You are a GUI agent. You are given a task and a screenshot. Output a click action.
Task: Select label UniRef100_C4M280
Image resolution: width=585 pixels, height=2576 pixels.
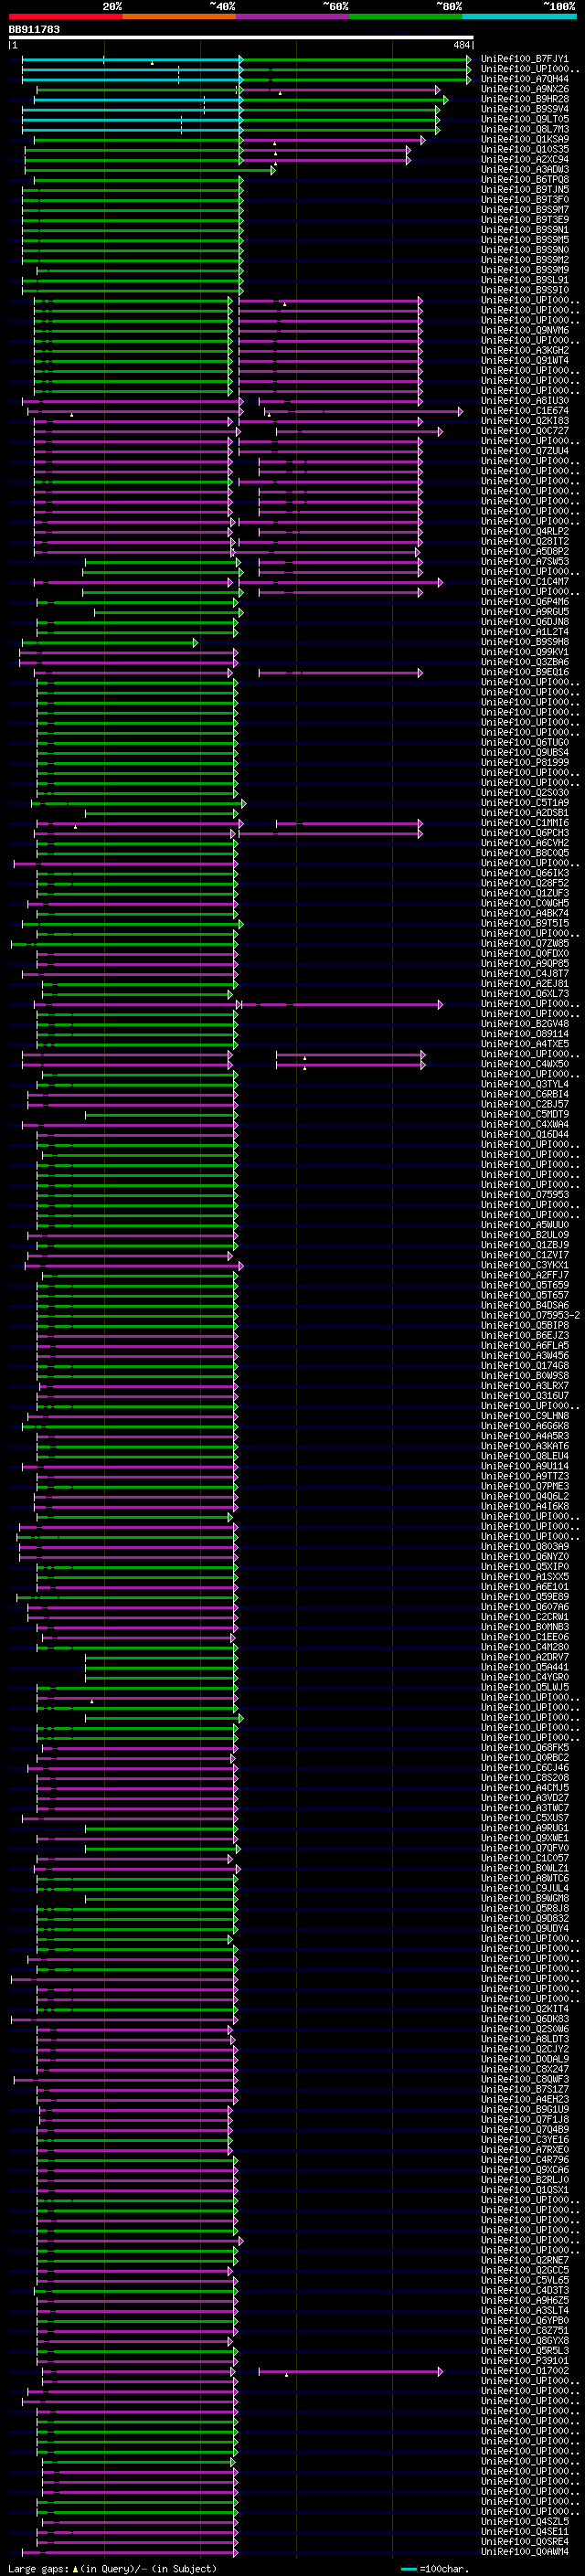pos(524,1647)
